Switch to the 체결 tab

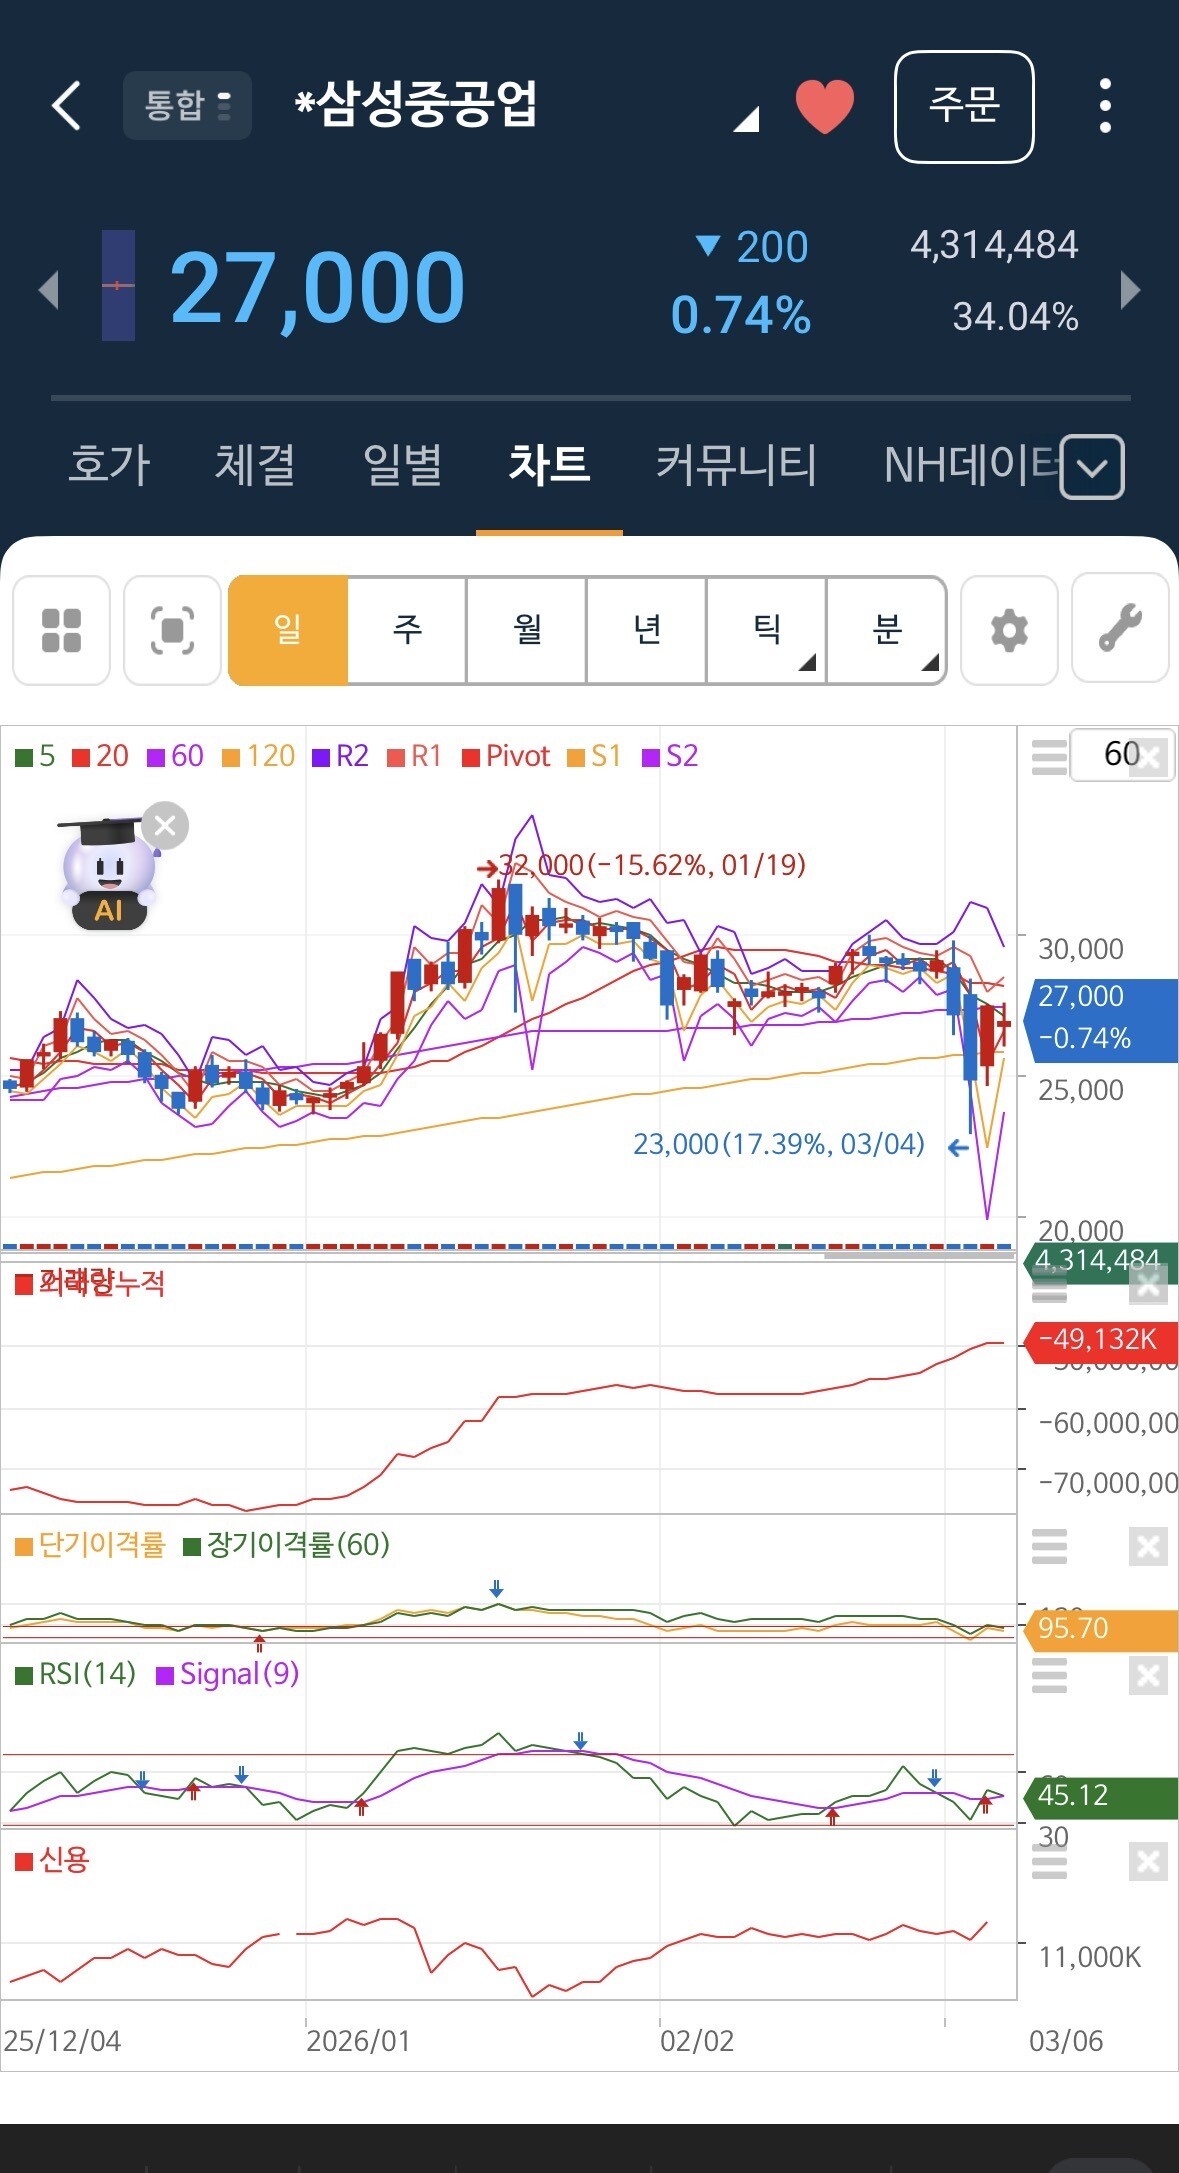coord(255,465)
